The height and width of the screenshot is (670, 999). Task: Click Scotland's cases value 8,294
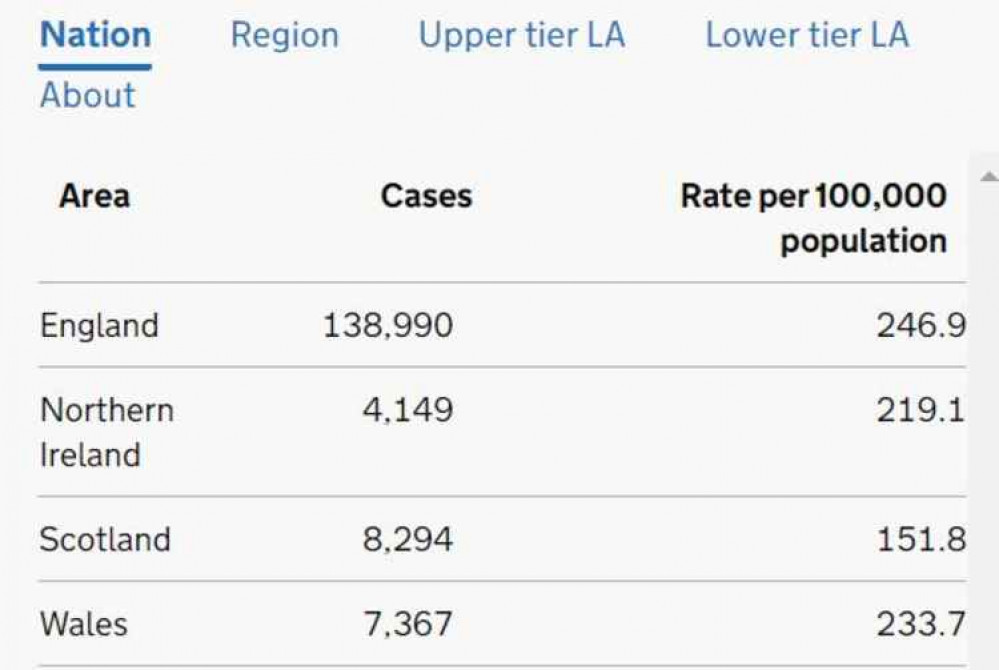coord(407,540)
